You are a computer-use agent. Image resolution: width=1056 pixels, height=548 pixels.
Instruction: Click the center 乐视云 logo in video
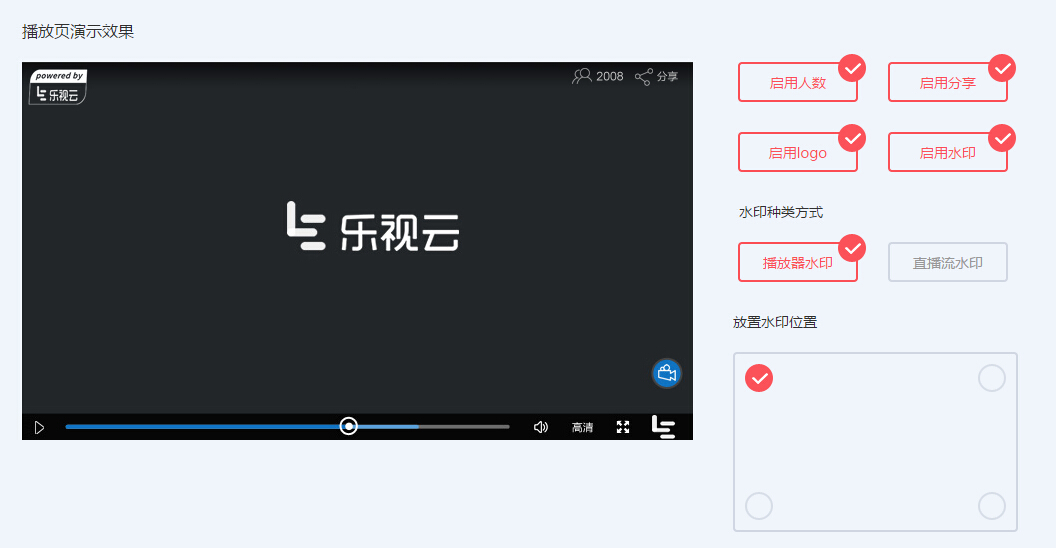(x=373, y=227)
